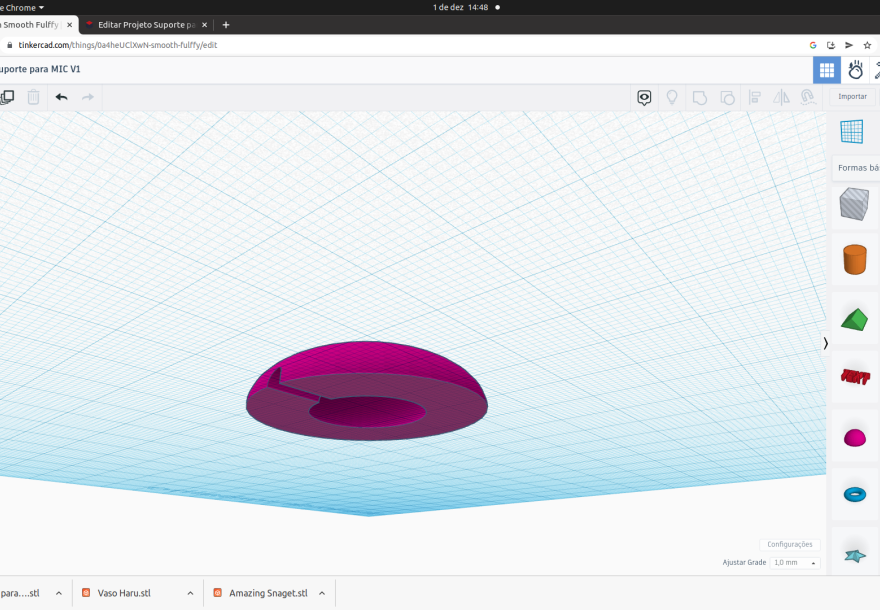Select the pink Half Sphere shape
This screenshot has width=880, height=610.
pos(855,438)
